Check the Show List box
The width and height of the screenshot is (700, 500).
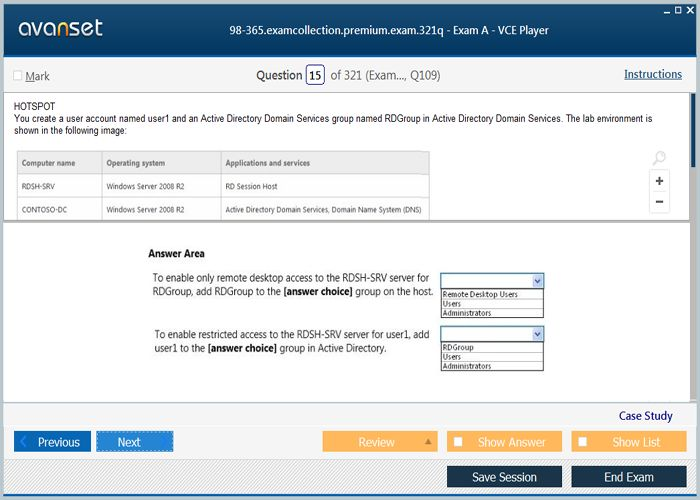coord(583,442)
